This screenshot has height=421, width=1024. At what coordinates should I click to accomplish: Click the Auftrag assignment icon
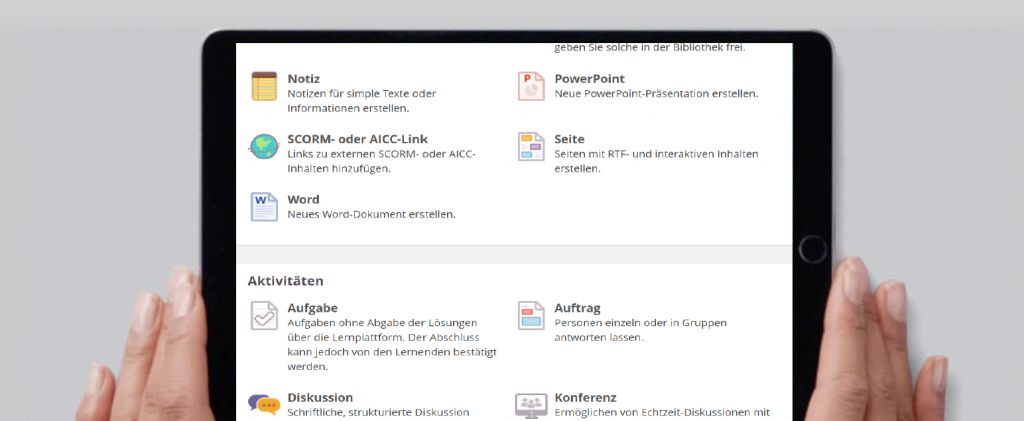[531, 316]
